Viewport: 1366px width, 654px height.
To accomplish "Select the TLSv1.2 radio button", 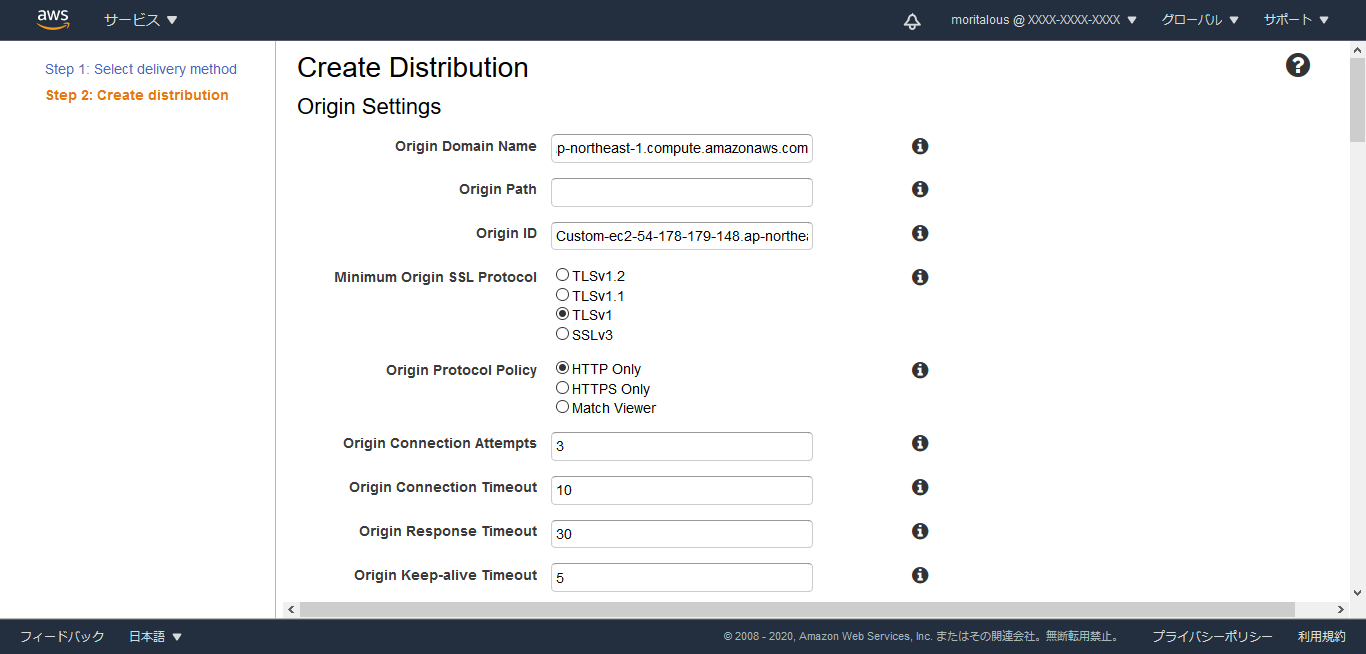I will 563,275.
